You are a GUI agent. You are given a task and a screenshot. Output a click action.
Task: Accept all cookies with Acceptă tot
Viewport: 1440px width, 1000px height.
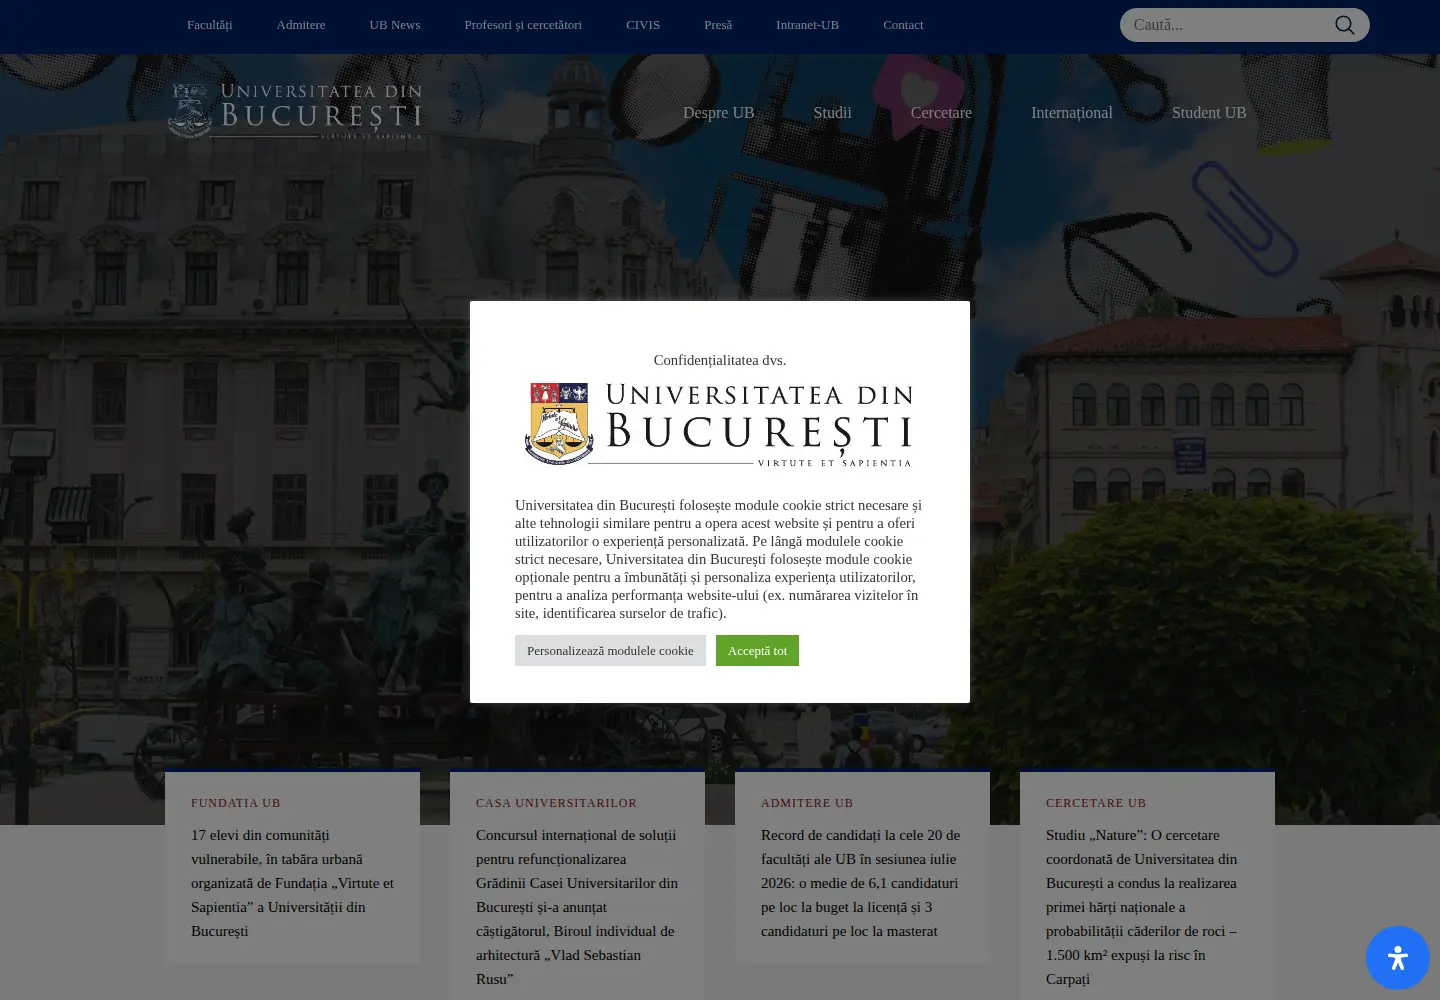pos(757,651)
